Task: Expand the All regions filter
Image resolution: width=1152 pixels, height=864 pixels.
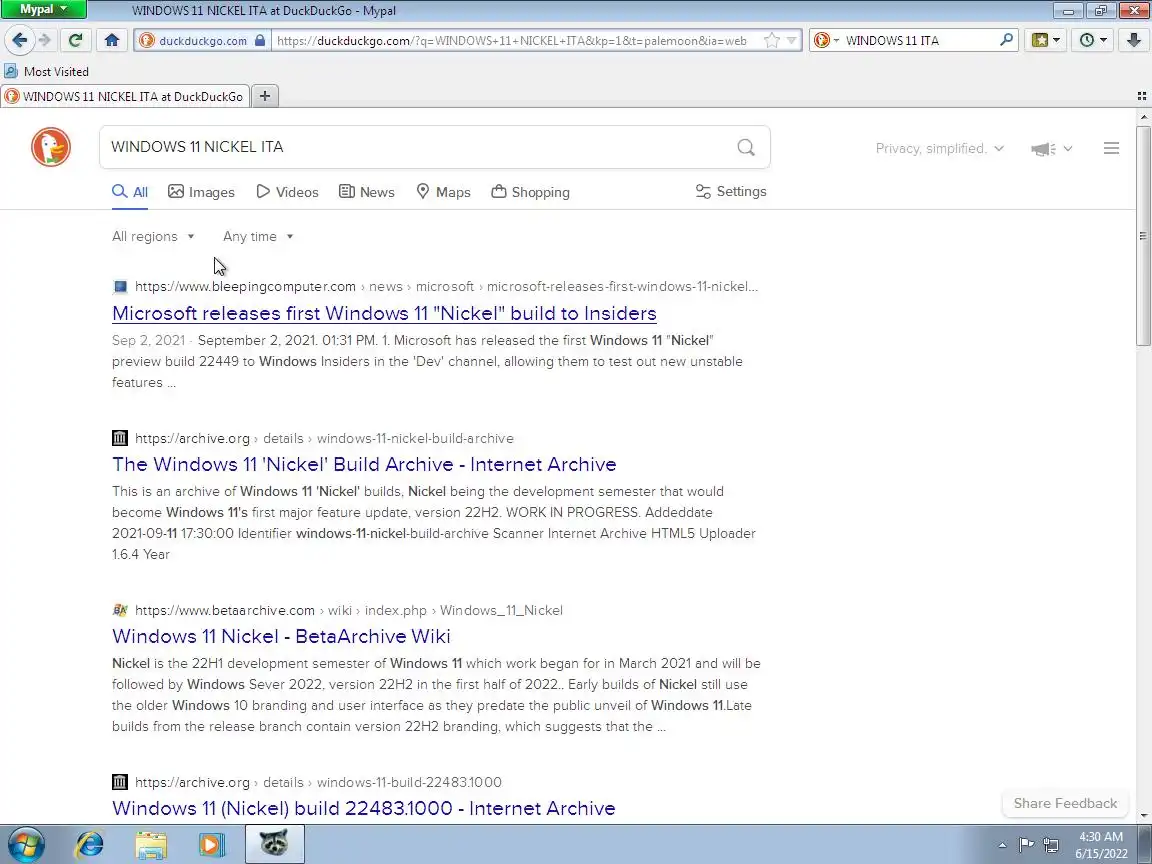Action: (153, 237)
